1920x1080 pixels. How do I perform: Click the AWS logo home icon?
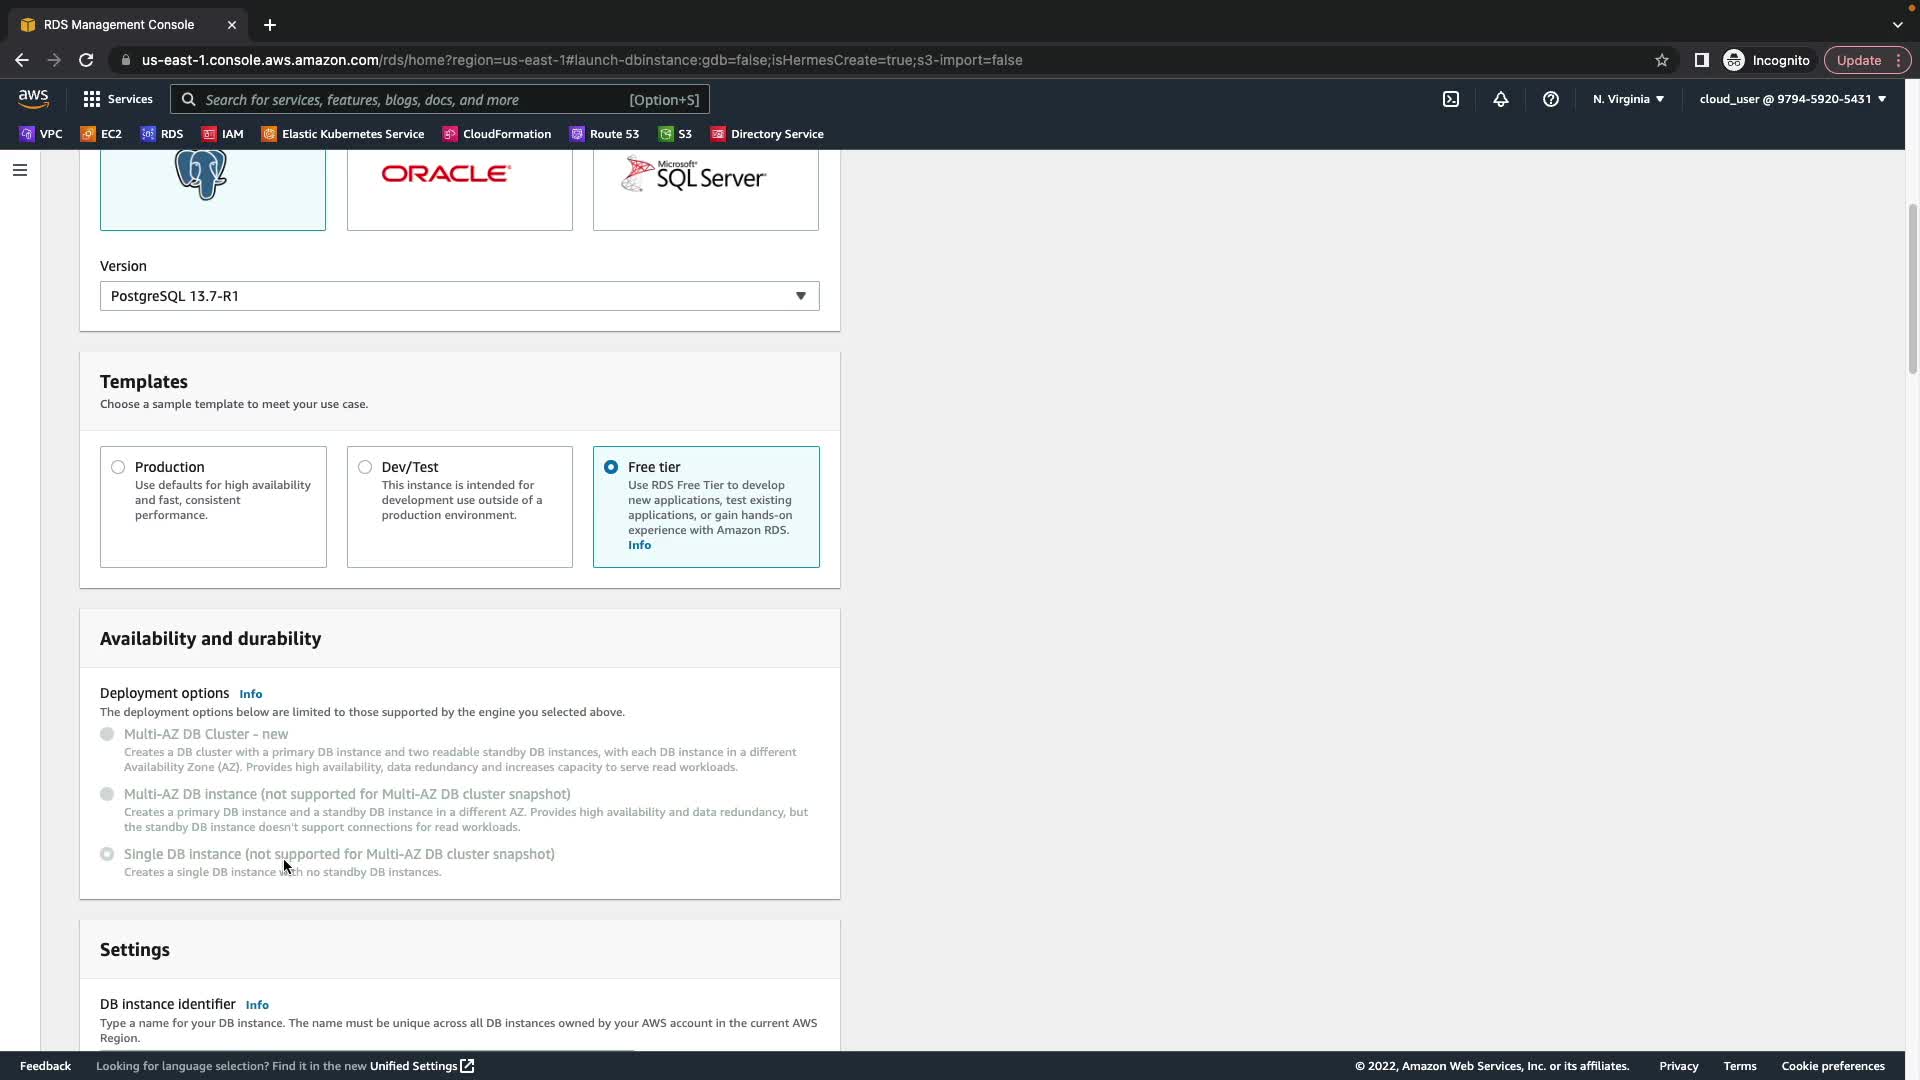tap(33, 98)
